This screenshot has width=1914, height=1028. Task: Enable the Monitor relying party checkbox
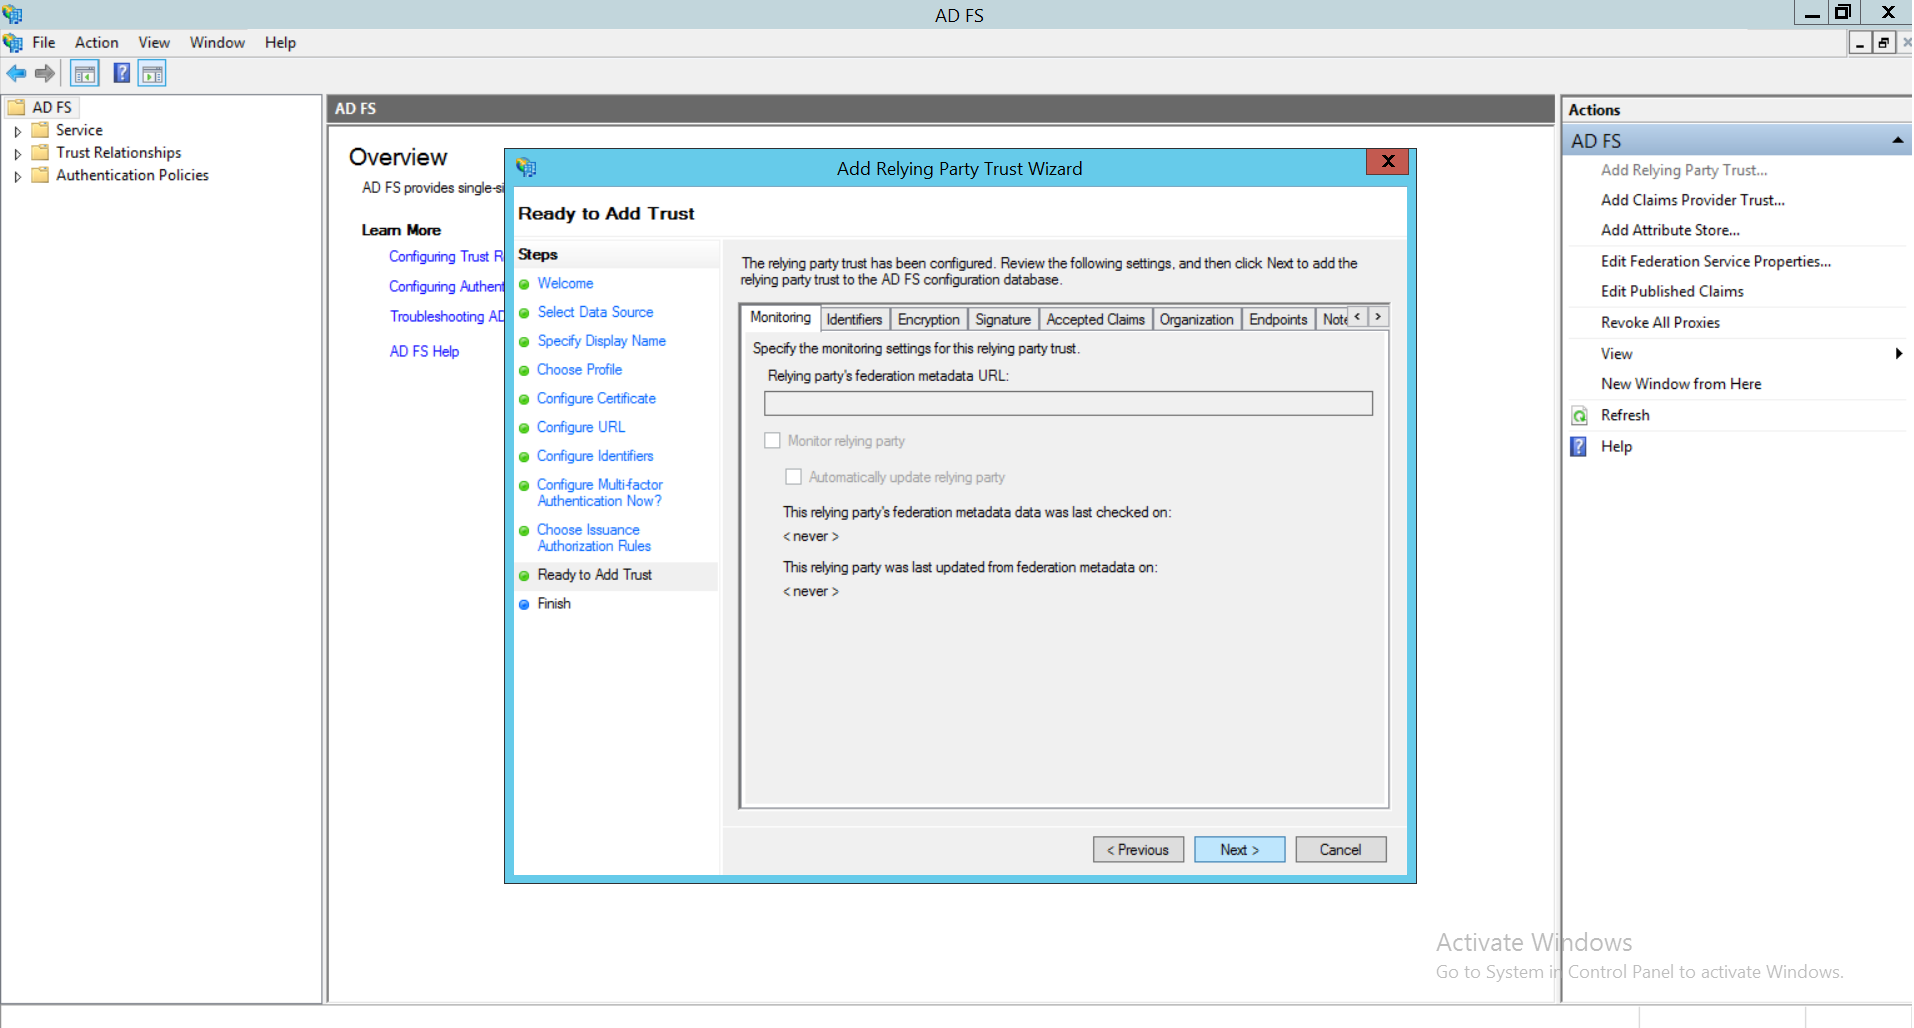point(771,440)
